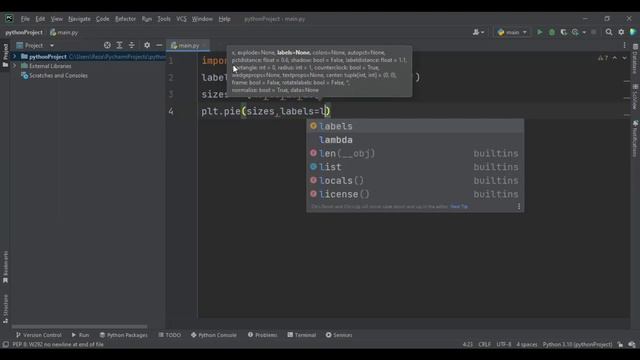The height and width of the screenshot is (360, 640).
Task: Go to previous highlighted error arrow
Action: [x=615, y=58]
